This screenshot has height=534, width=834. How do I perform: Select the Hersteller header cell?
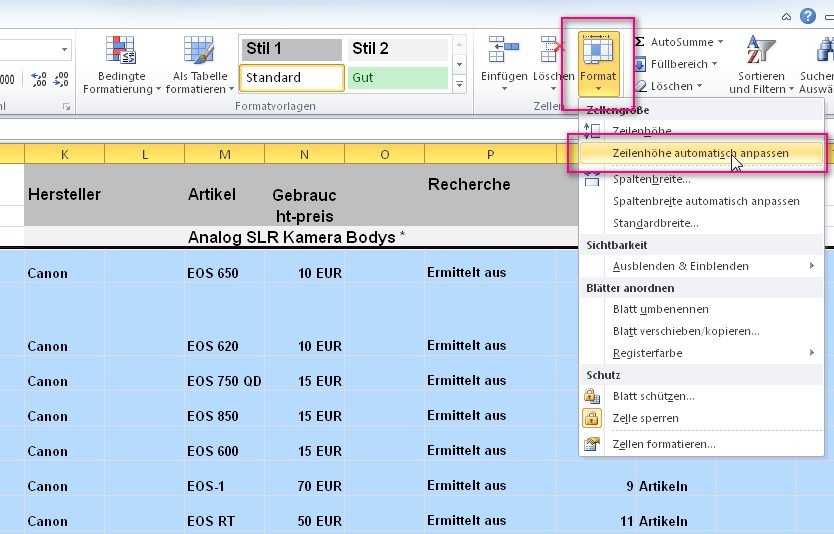64,195
